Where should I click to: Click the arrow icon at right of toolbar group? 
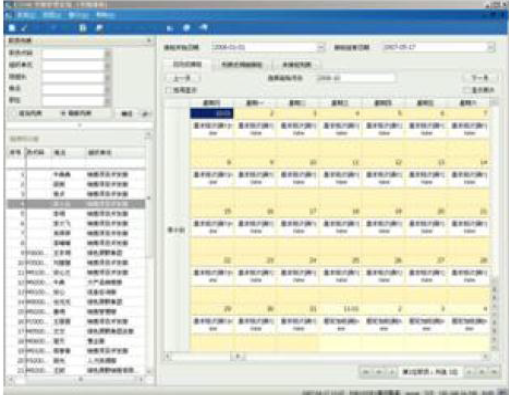click(x=204, y=28)
